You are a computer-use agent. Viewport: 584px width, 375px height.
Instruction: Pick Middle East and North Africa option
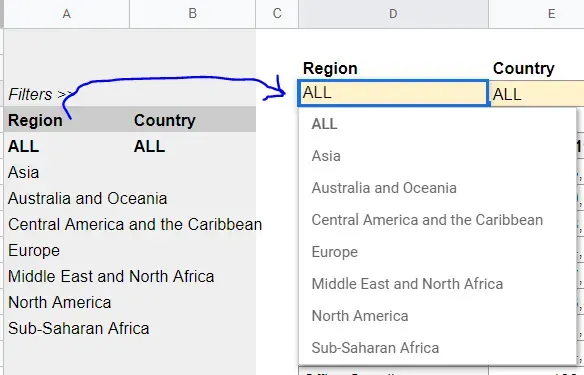(437, 284)
